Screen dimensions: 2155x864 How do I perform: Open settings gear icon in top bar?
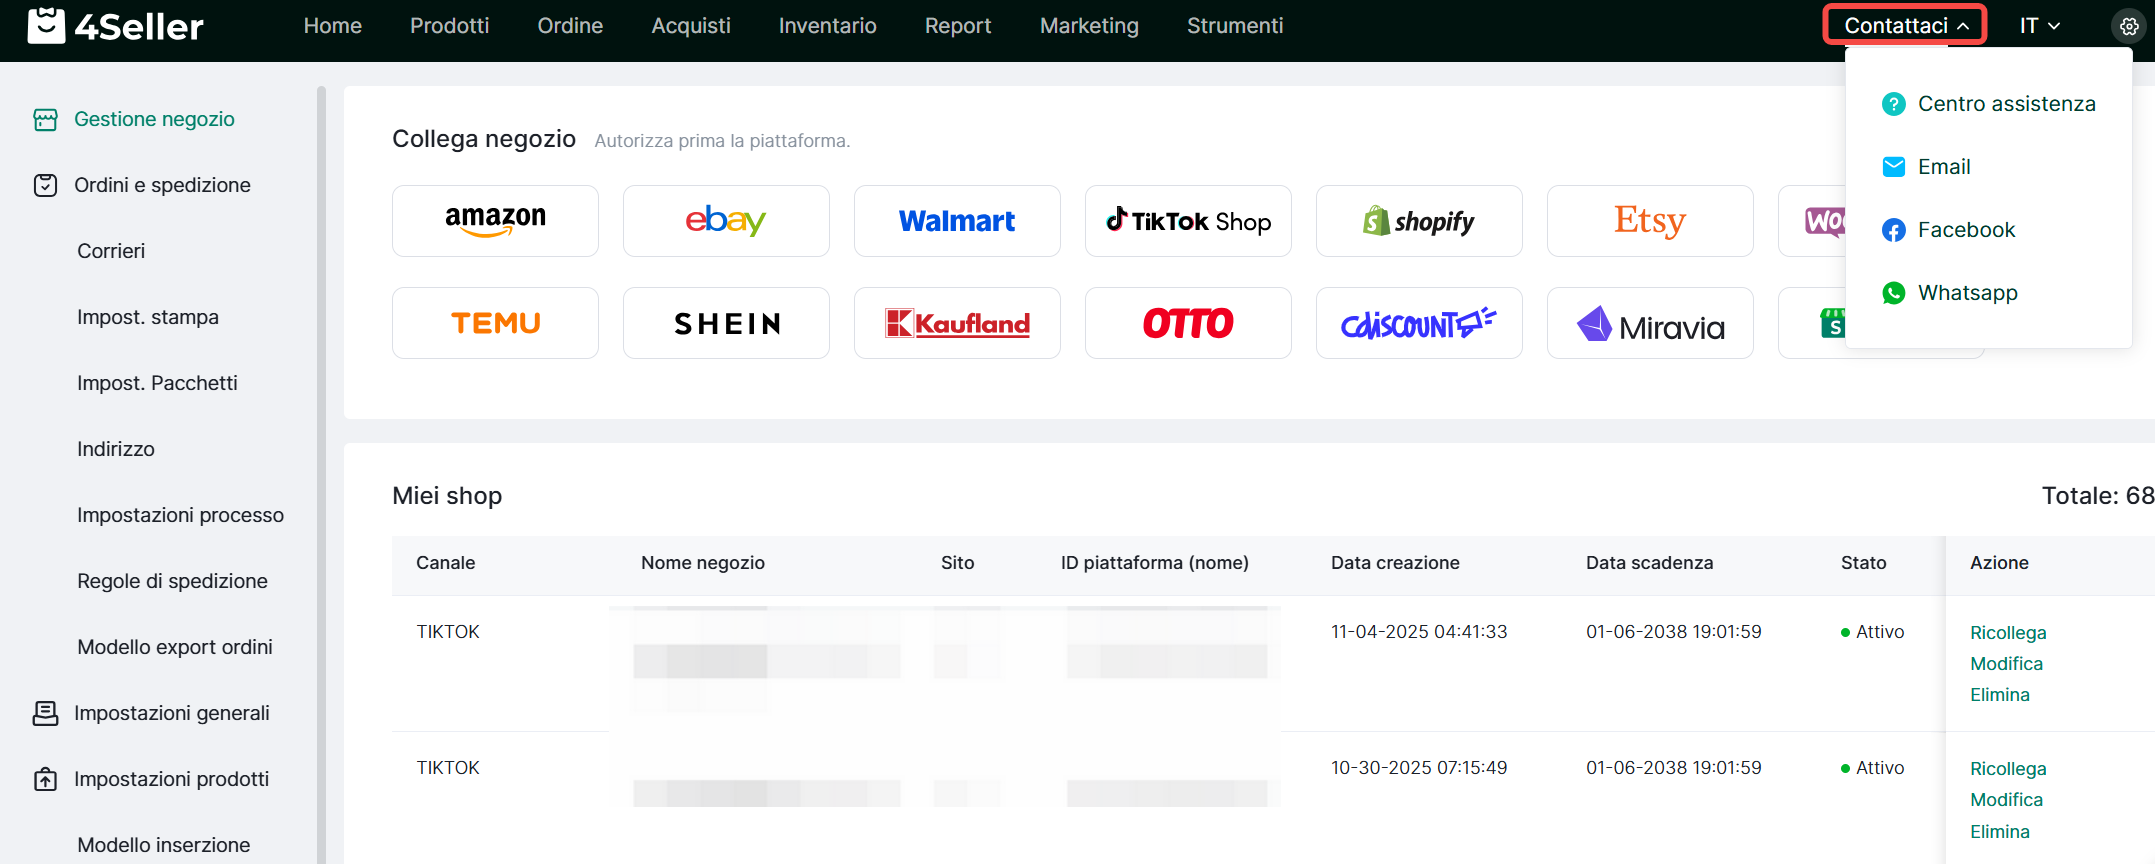(2129, 26)
